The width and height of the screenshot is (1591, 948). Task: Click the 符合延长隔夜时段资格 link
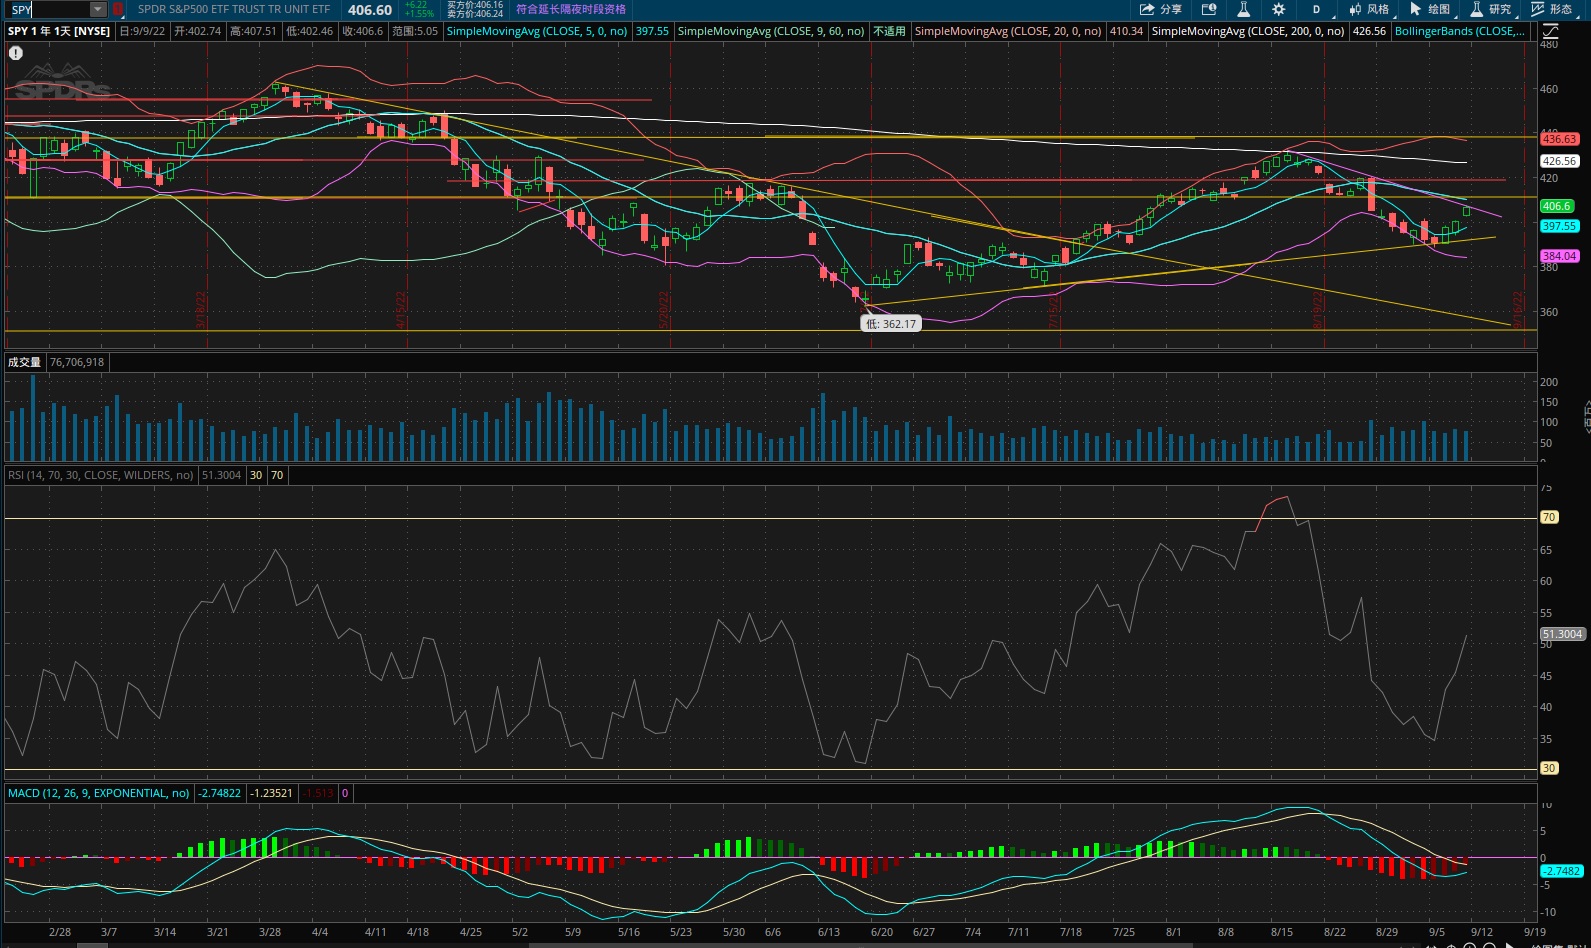571,9
